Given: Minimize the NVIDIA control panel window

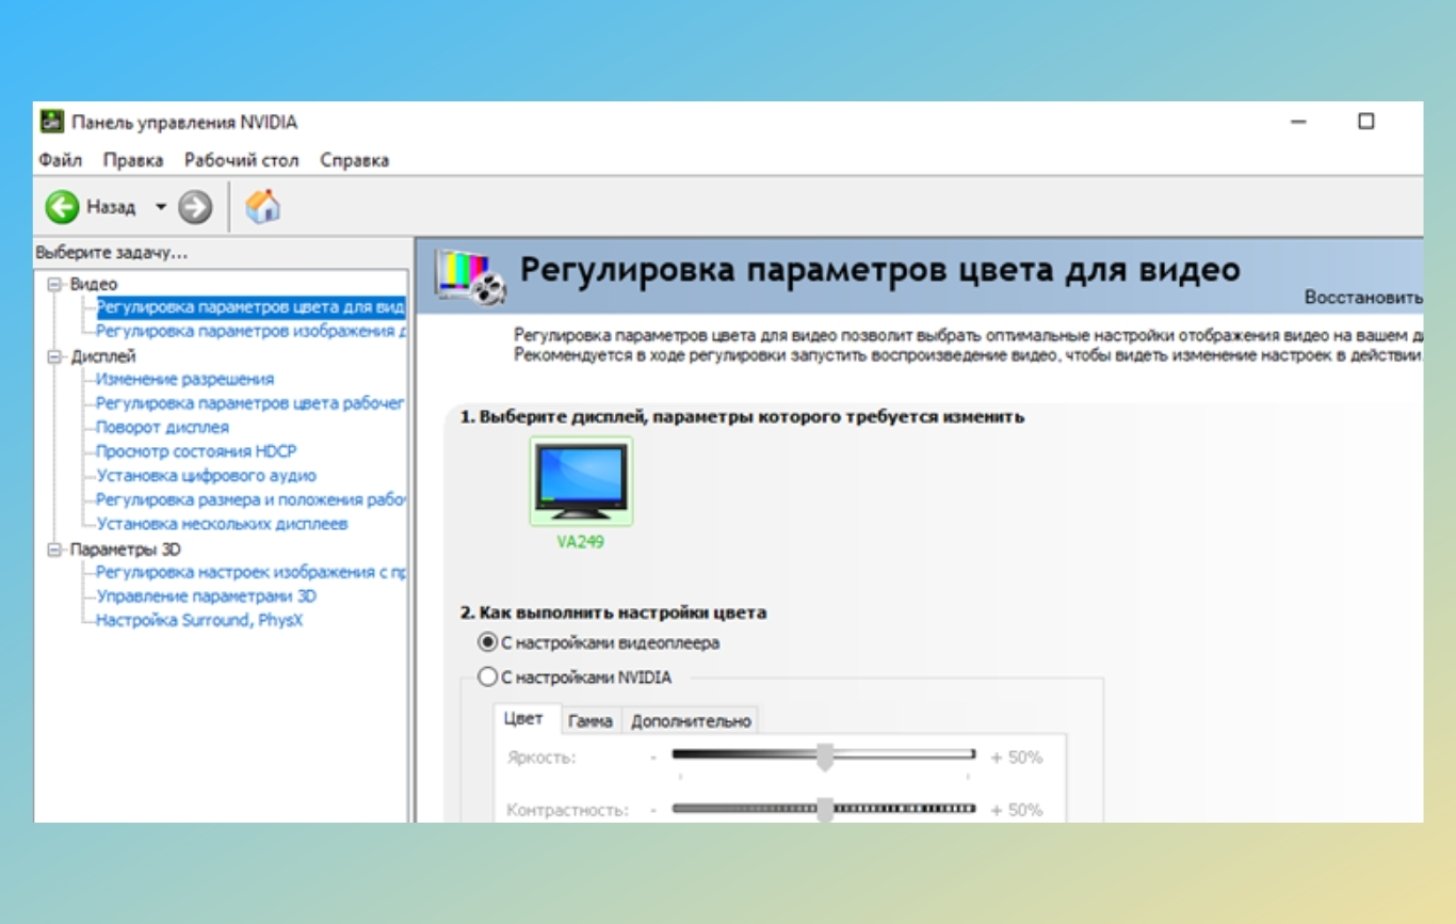Looking at the screenshot, I should point(1298,121).
